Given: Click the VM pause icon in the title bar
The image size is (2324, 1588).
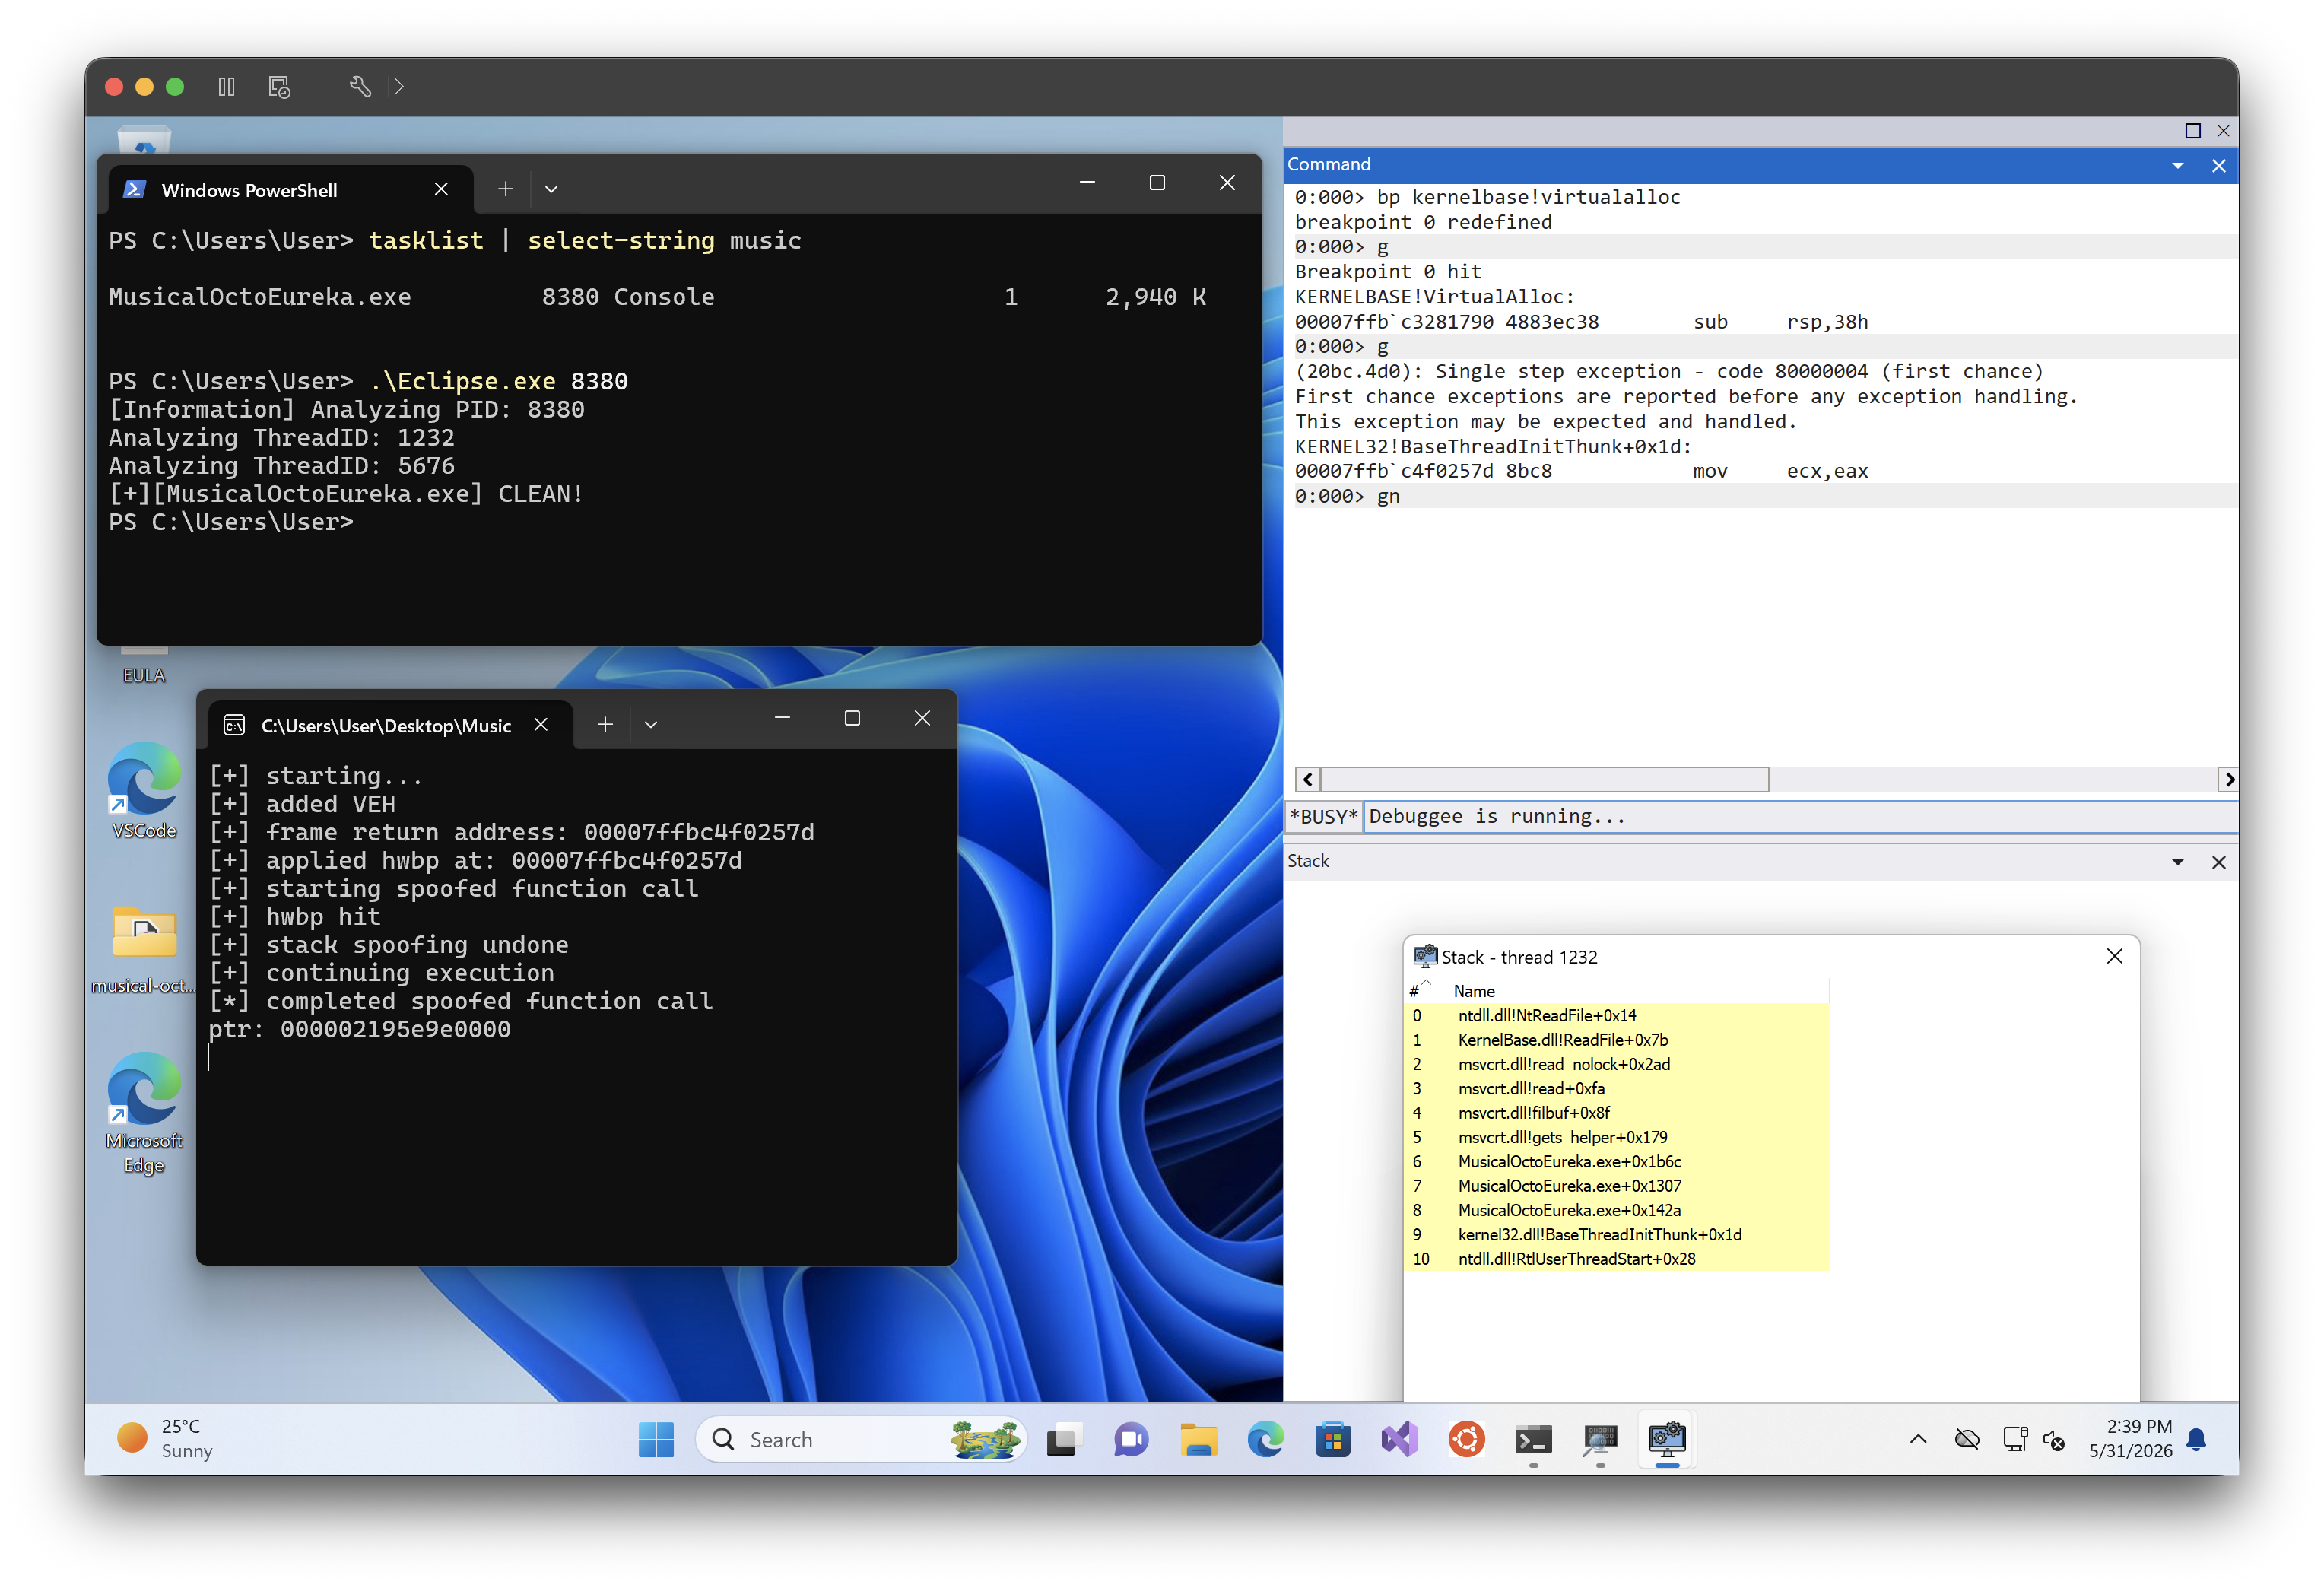Looking at the screenshot, I should tap(226, 87).
